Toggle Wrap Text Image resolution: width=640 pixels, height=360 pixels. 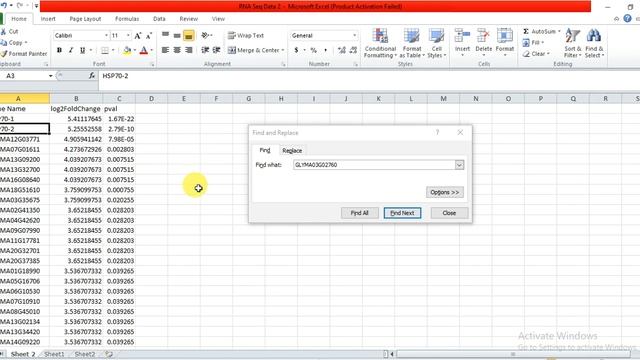[246, 36]
